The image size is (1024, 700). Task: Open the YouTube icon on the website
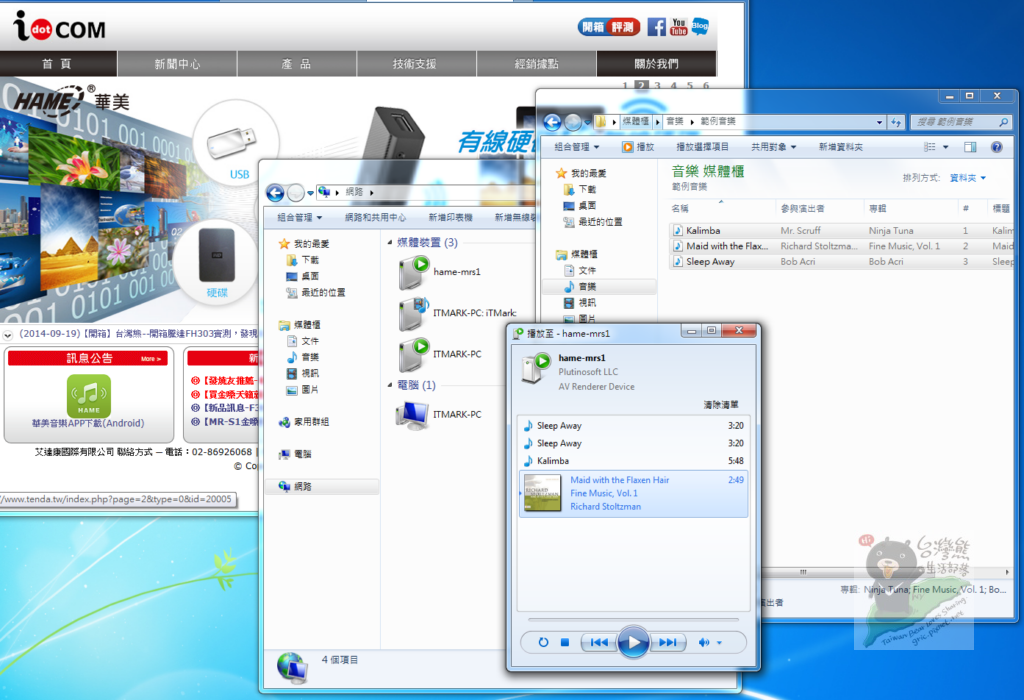click(x=679, y=27)
